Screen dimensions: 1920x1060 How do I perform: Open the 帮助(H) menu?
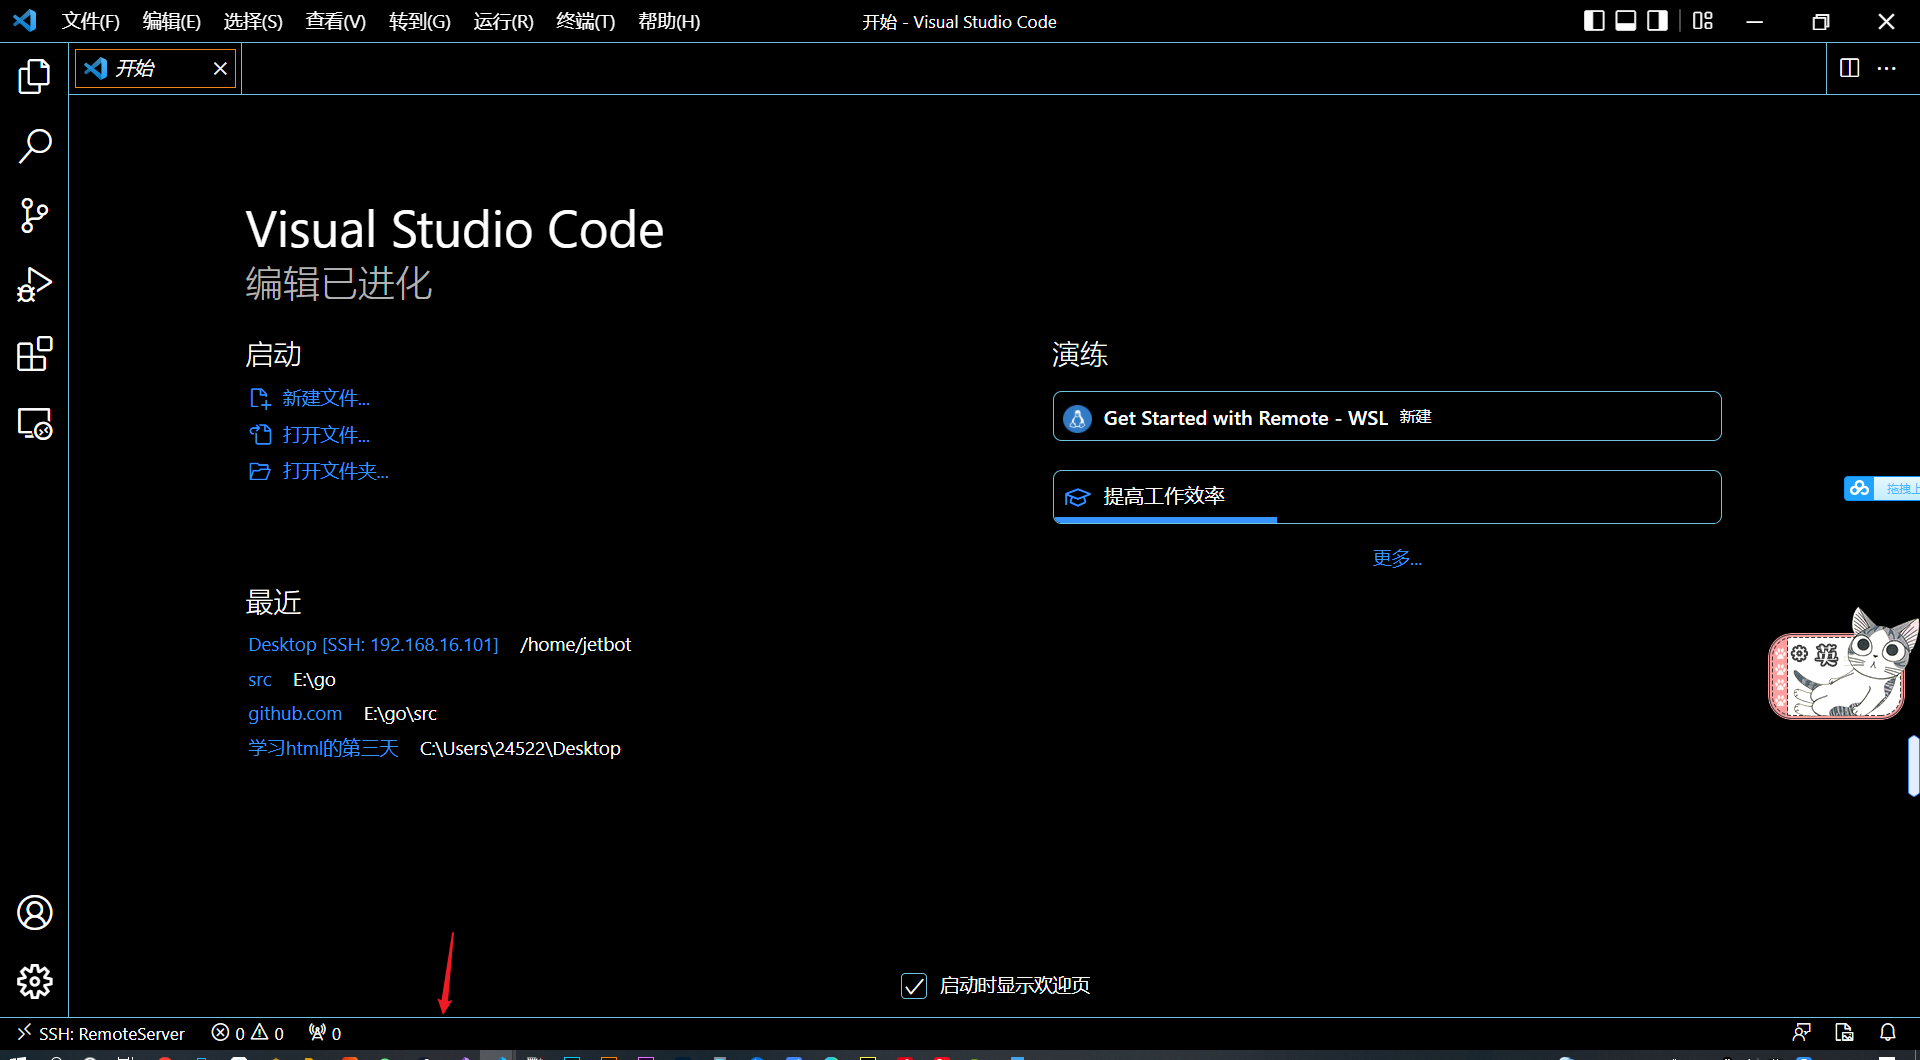coord(669,21)
